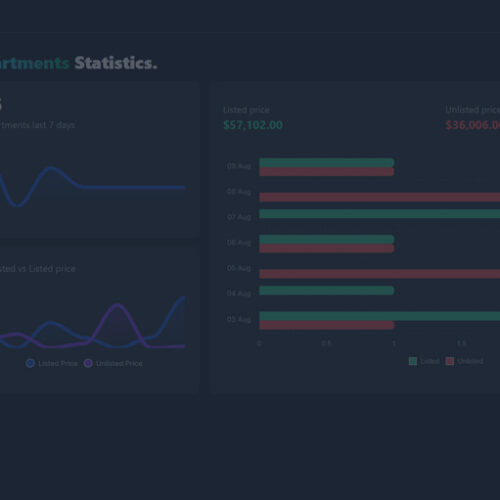Toggle the Unlisted Price legend marker
The height and width of the screenshot is (500, 500).
click(x=88, y=363)
